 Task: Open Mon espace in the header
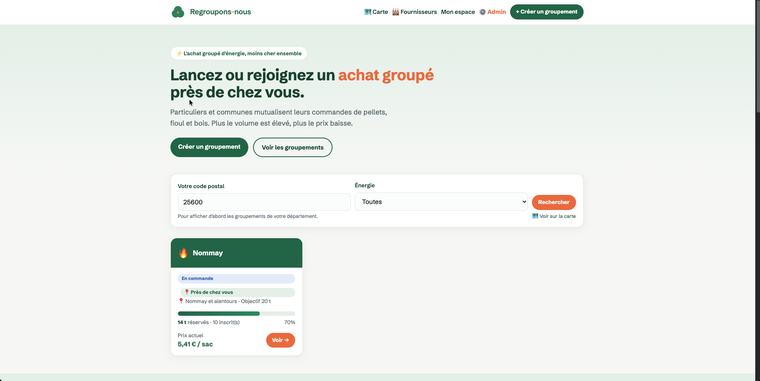pyautogui.click(x=458, y=12)
